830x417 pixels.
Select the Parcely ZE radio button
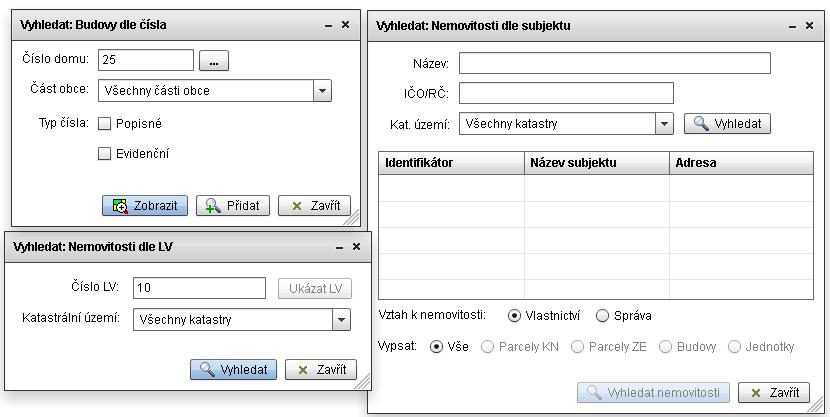click(578, 347)
